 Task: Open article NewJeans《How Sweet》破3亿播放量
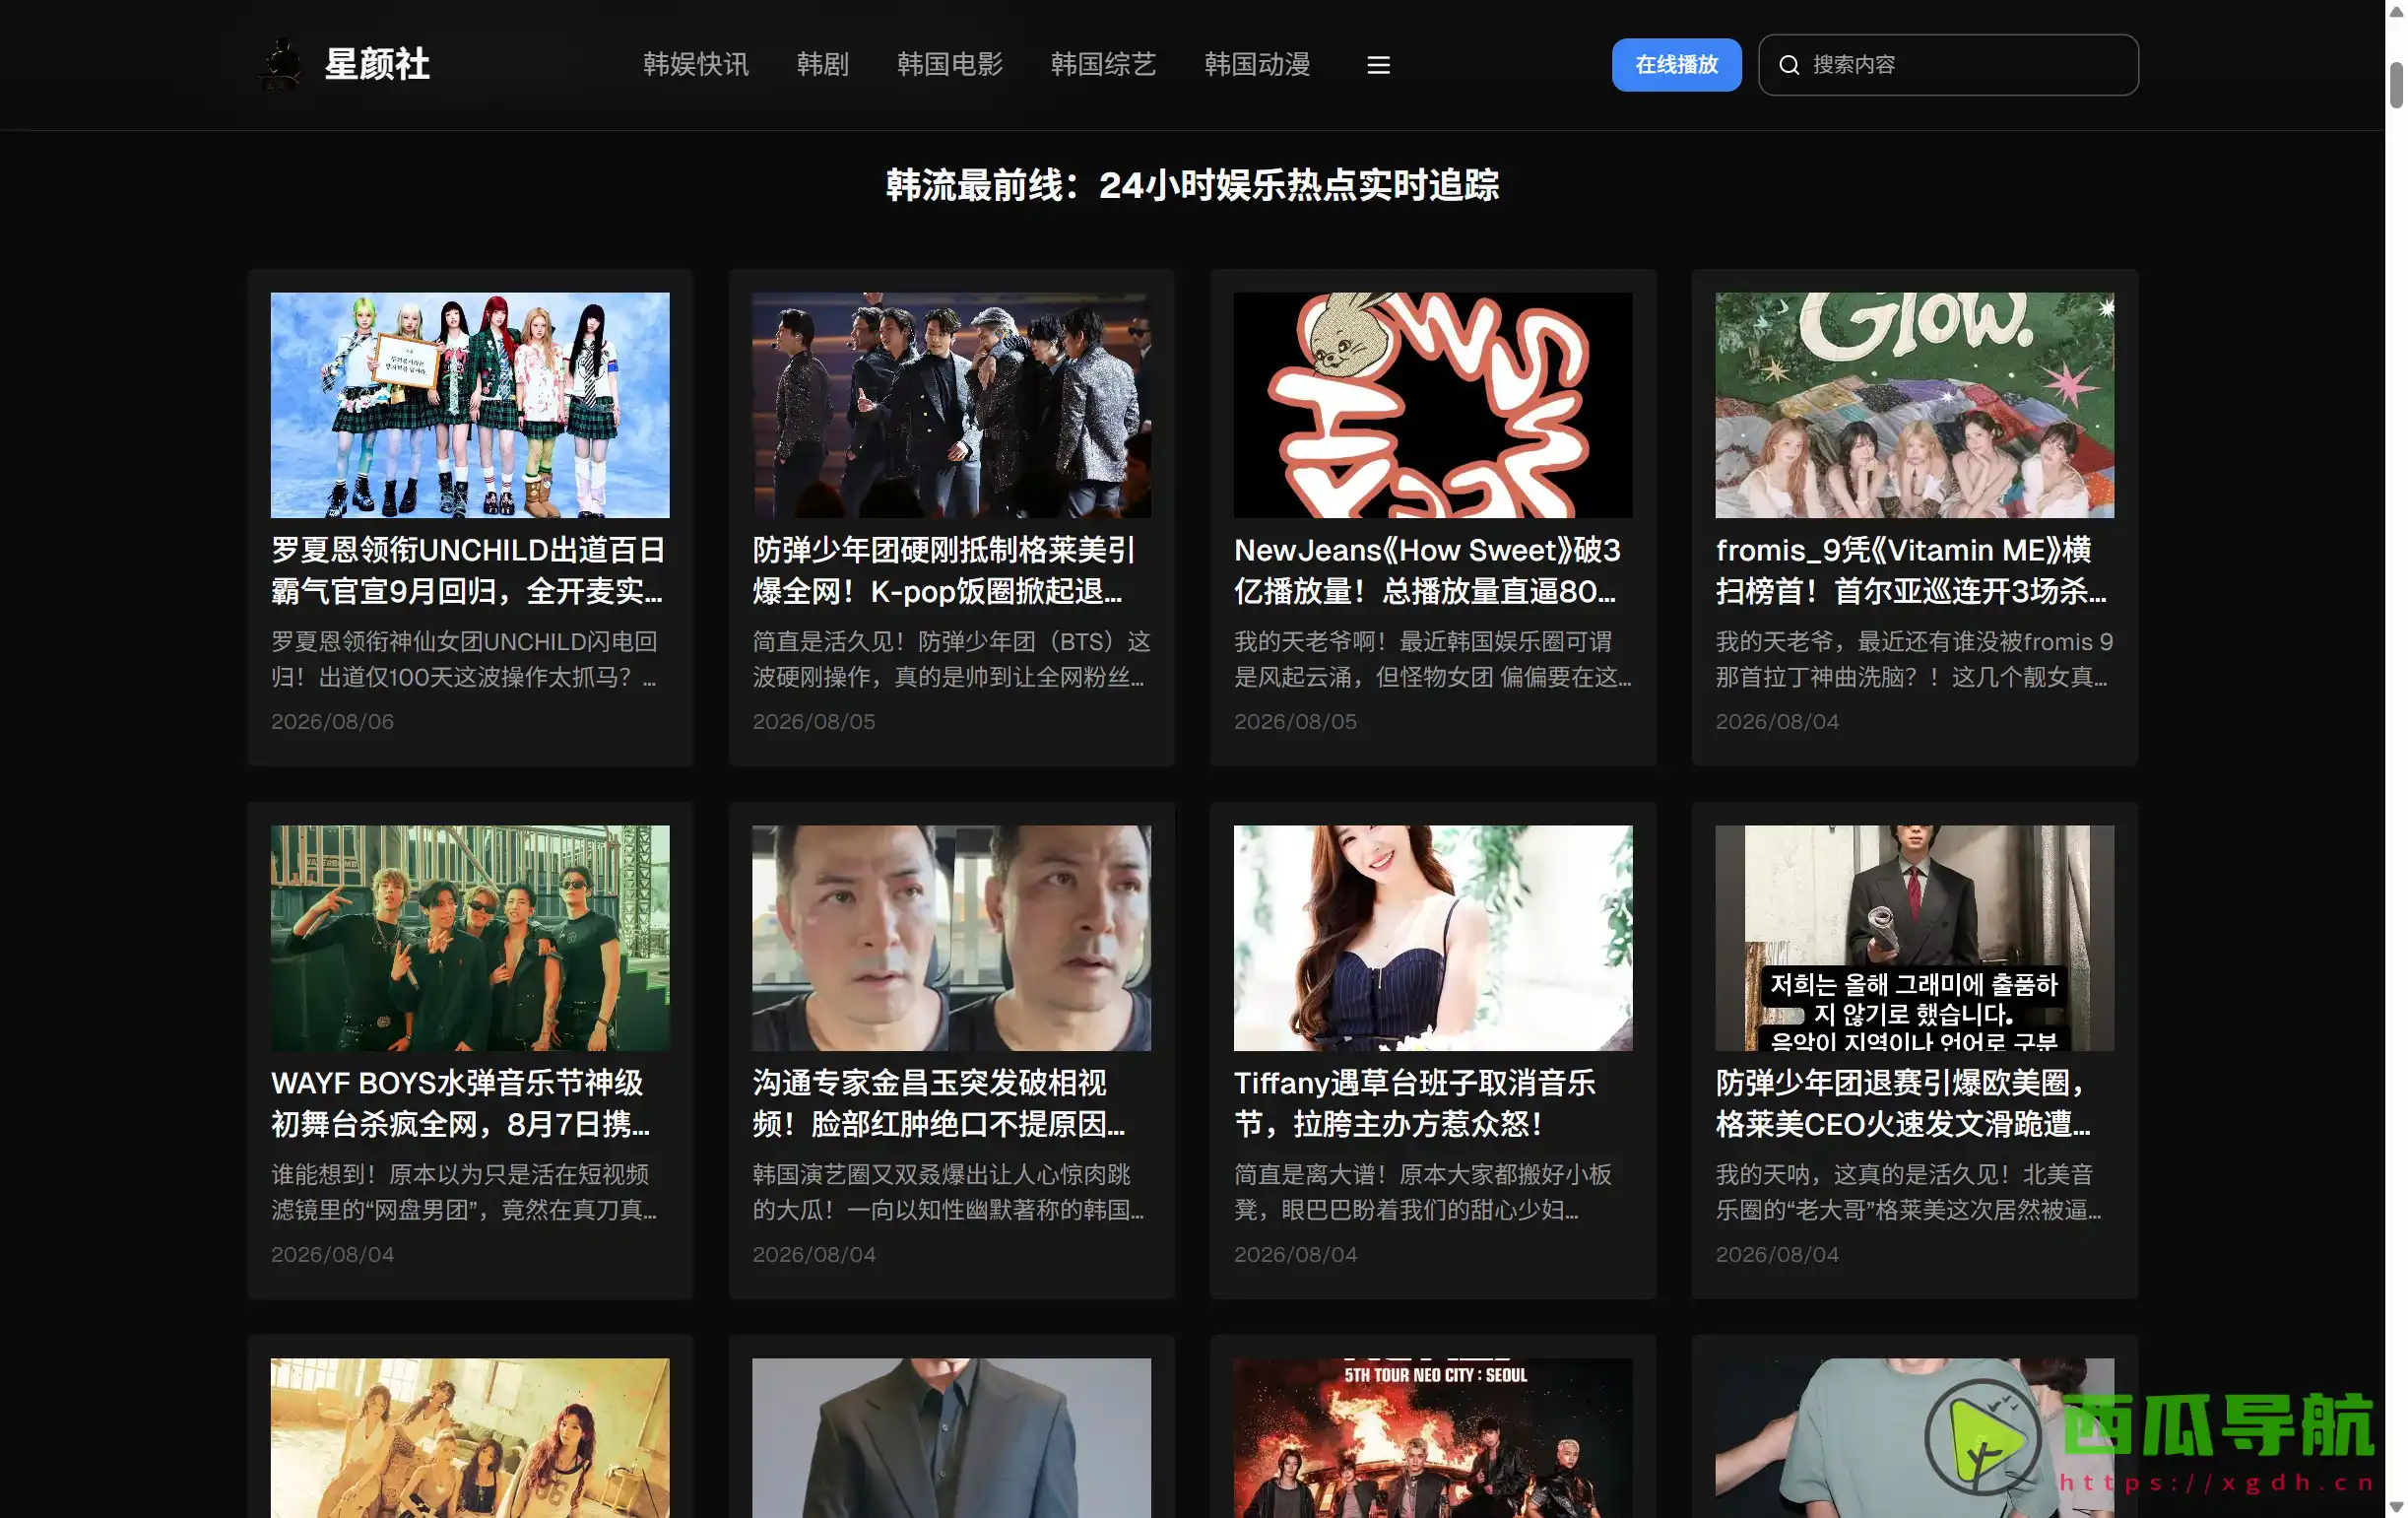click(x=1427, y=570)
